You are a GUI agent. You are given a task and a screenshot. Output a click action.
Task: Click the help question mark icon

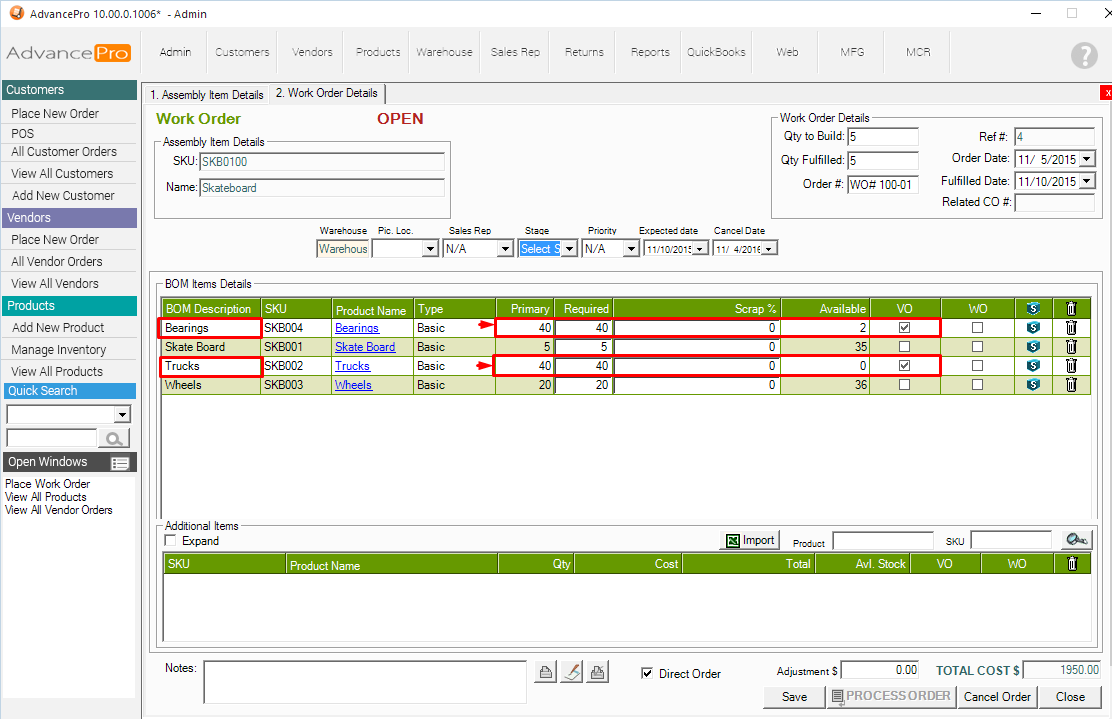tap(1084, 55)
